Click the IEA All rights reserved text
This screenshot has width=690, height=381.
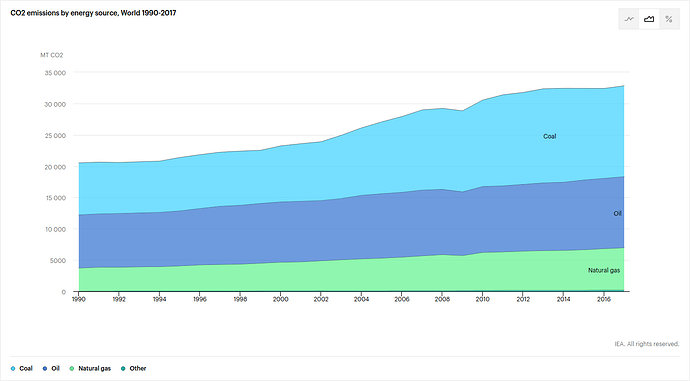click(647, 344)
